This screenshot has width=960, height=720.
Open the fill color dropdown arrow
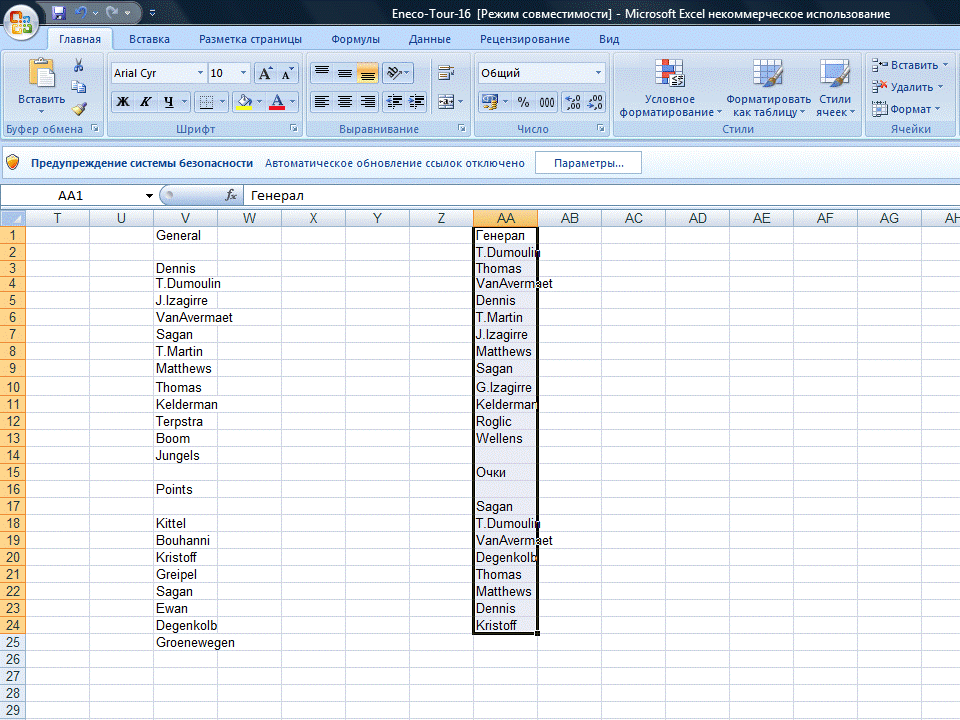[x=260, y=102]
